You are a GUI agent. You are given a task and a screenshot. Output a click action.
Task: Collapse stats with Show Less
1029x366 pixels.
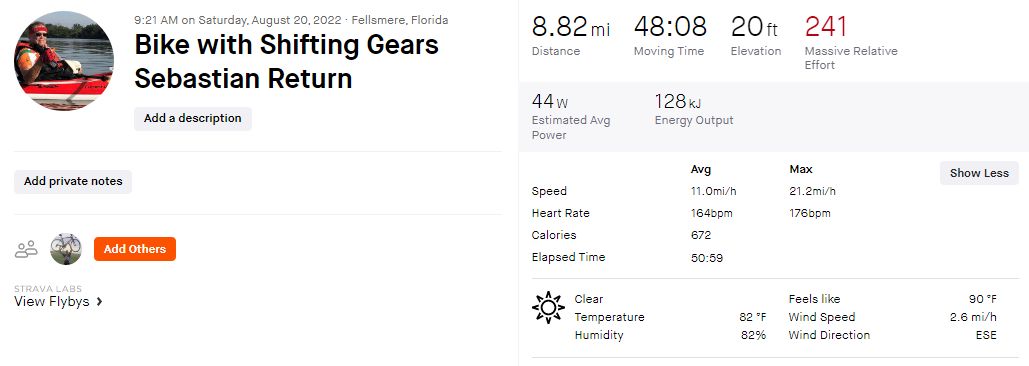click(979, 173)
